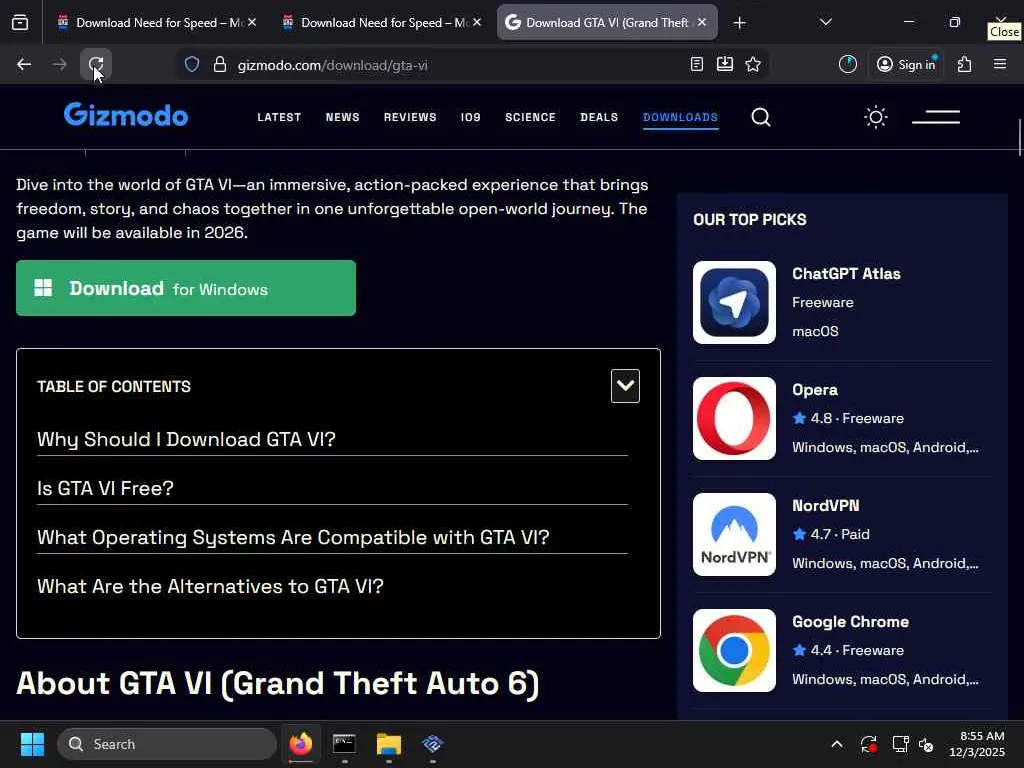Click the install/save page icon in address bar

(725, 64)
